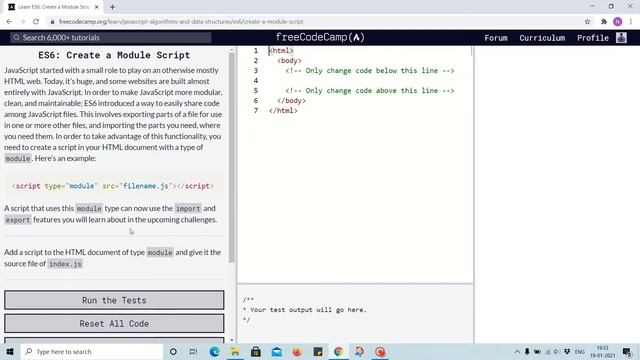The image size is (640, 360).
Task: Click the profile avatar picture in navbar
Action: tap(621, 38)
